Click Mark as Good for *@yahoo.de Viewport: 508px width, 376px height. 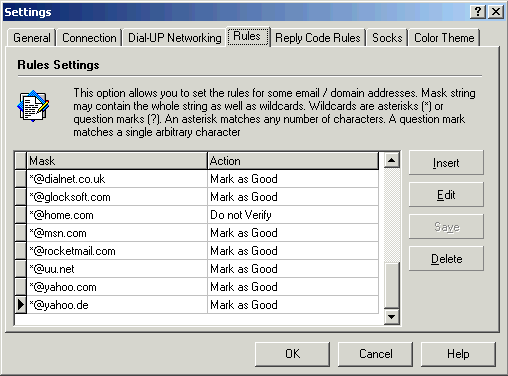tap(293, 305)
